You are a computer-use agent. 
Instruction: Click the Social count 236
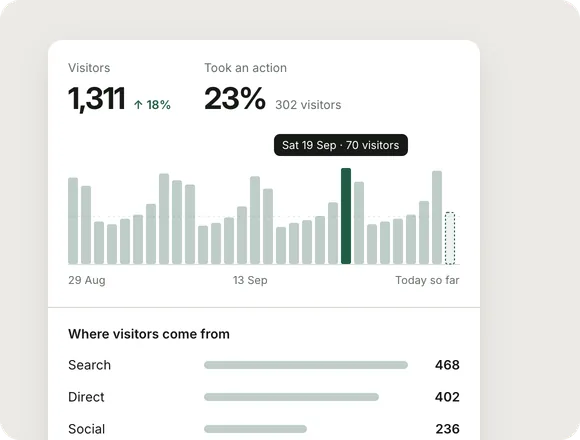coord(448,429)
